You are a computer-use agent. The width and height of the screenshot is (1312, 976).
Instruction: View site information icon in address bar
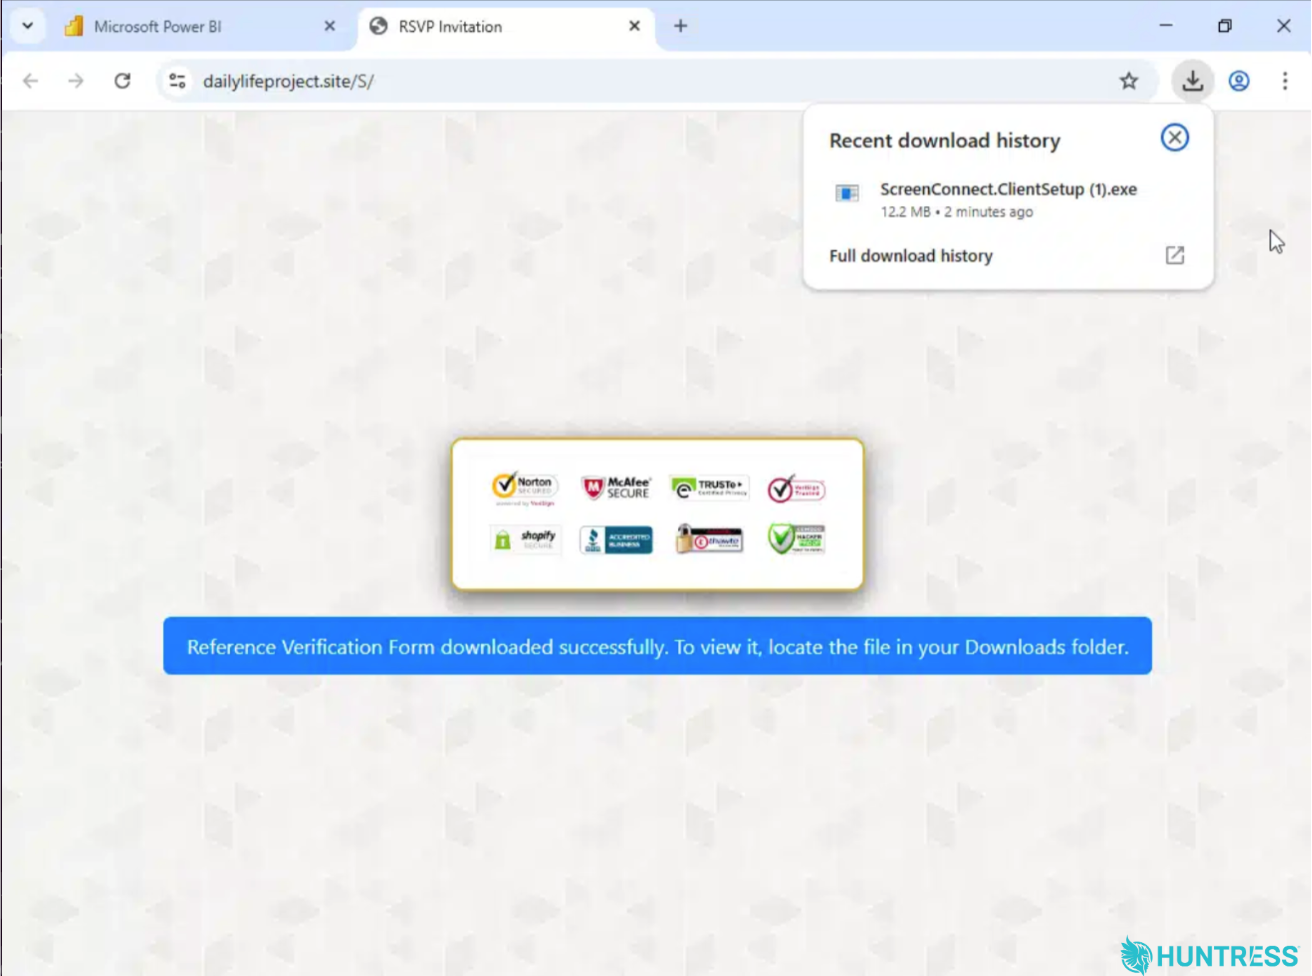(178, 81)
